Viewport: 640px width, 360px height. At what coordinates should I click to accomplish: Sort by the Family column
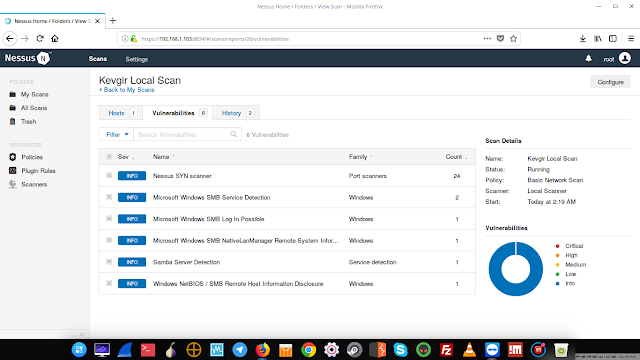360,157
